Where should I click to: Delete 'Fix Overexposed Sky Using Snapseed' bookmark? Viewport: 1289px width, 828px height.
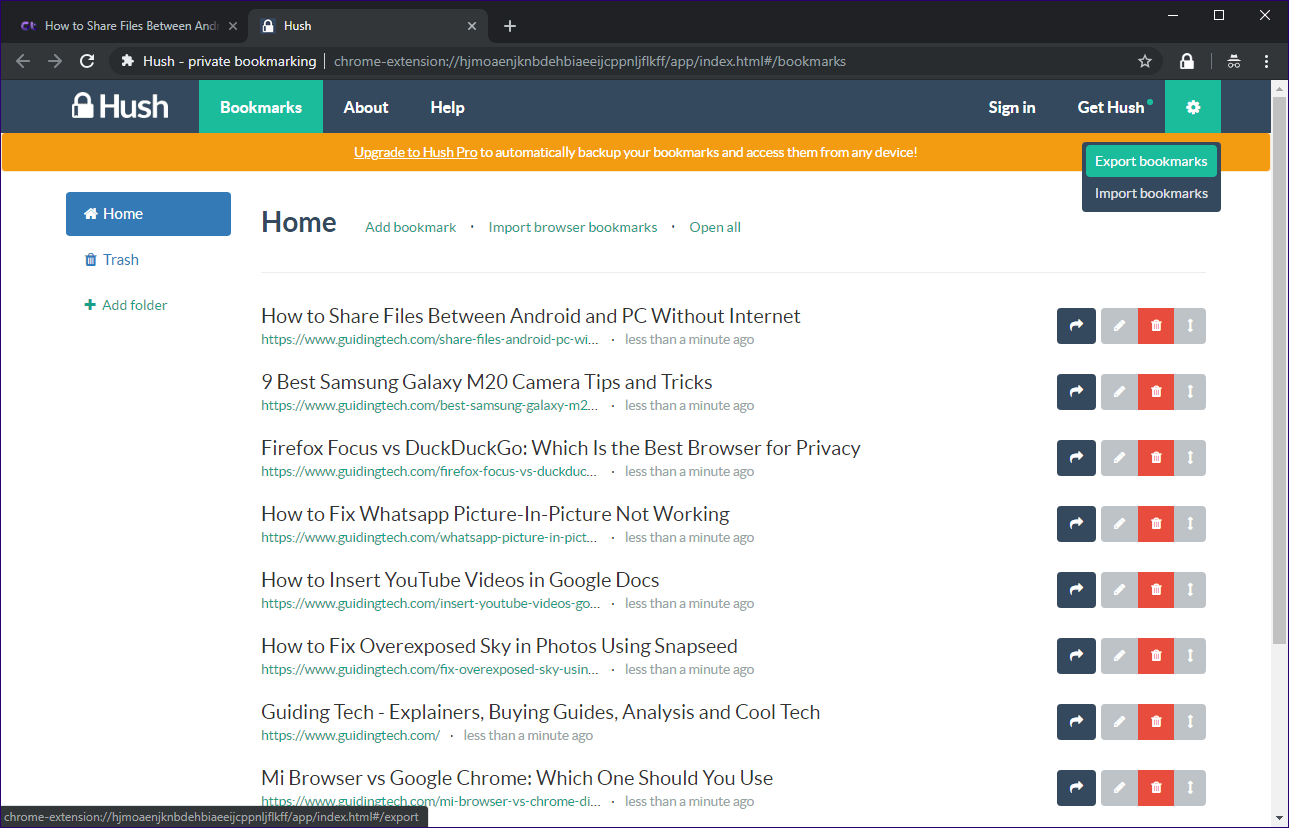tap(1156, 656)
